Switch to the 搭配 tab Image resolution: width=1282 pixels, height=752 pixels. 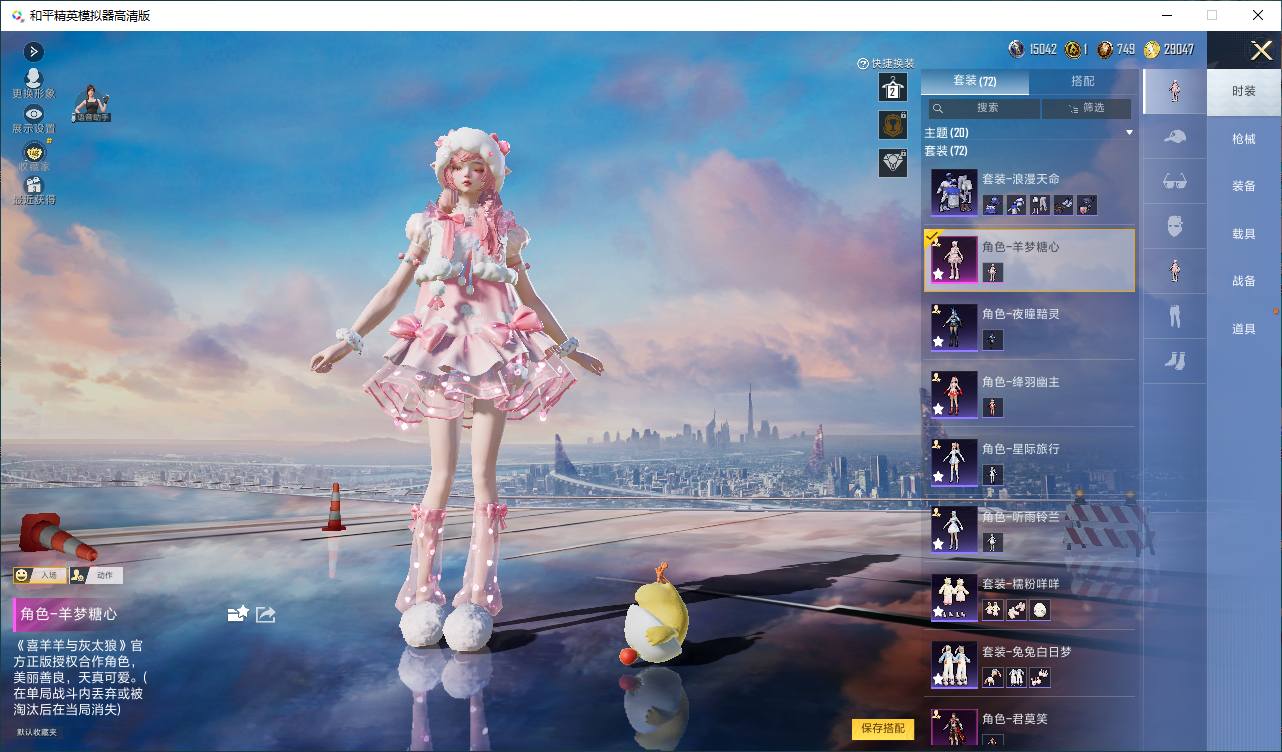[1083, 81]
